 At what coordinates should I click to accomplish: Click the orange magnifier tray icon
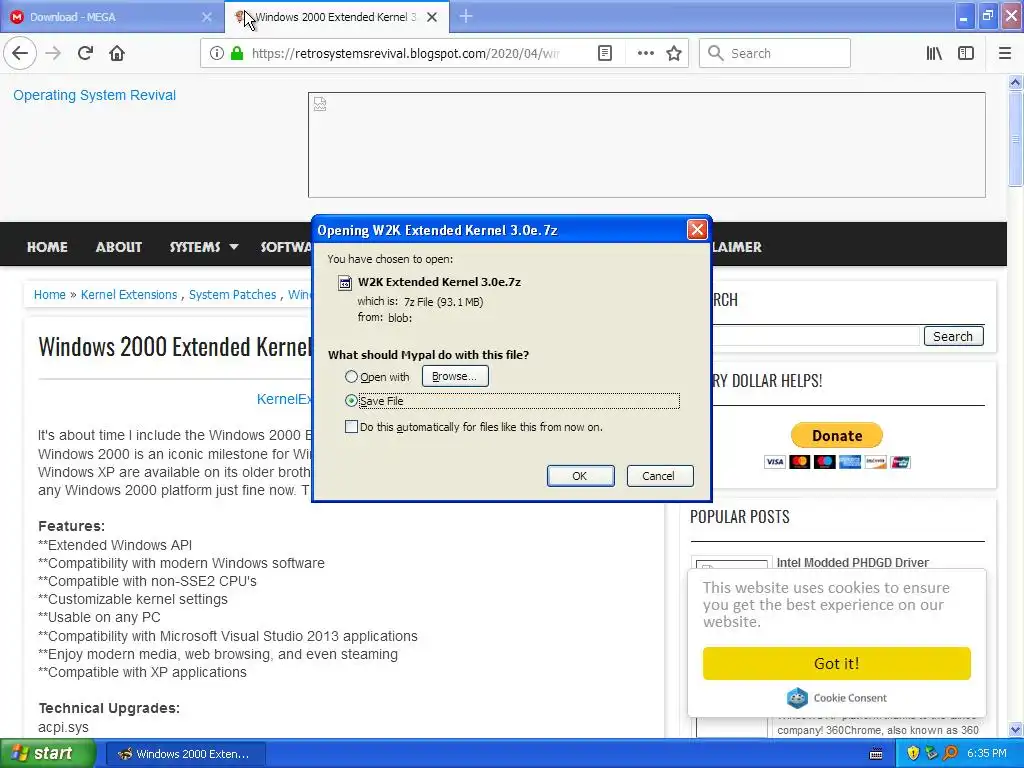951,754
